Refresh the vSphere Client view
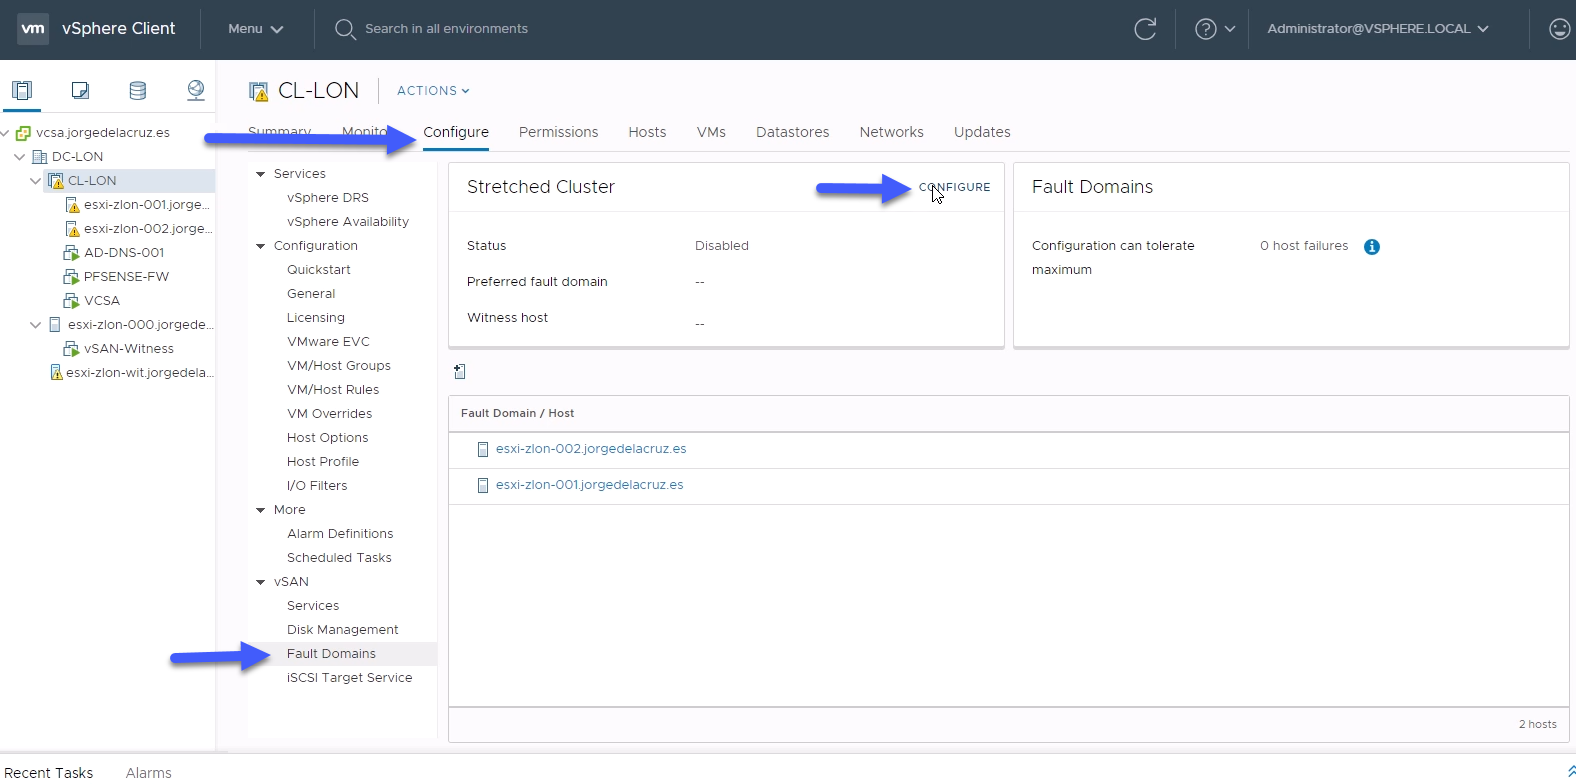Screen dimensions: 1576x784 [x=1145, y=29]
